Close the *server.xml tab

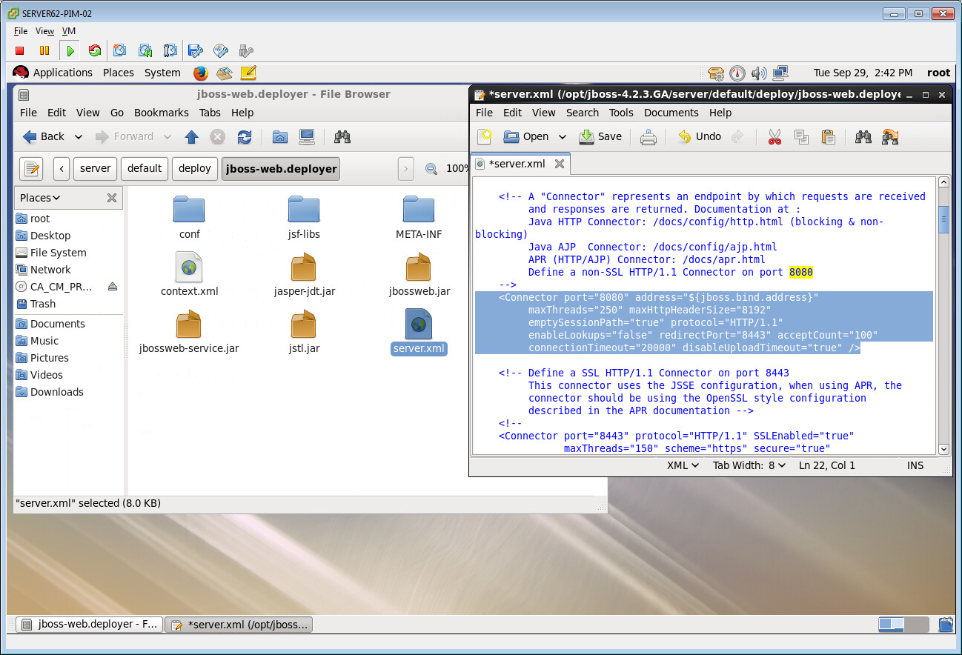point(560,164)
